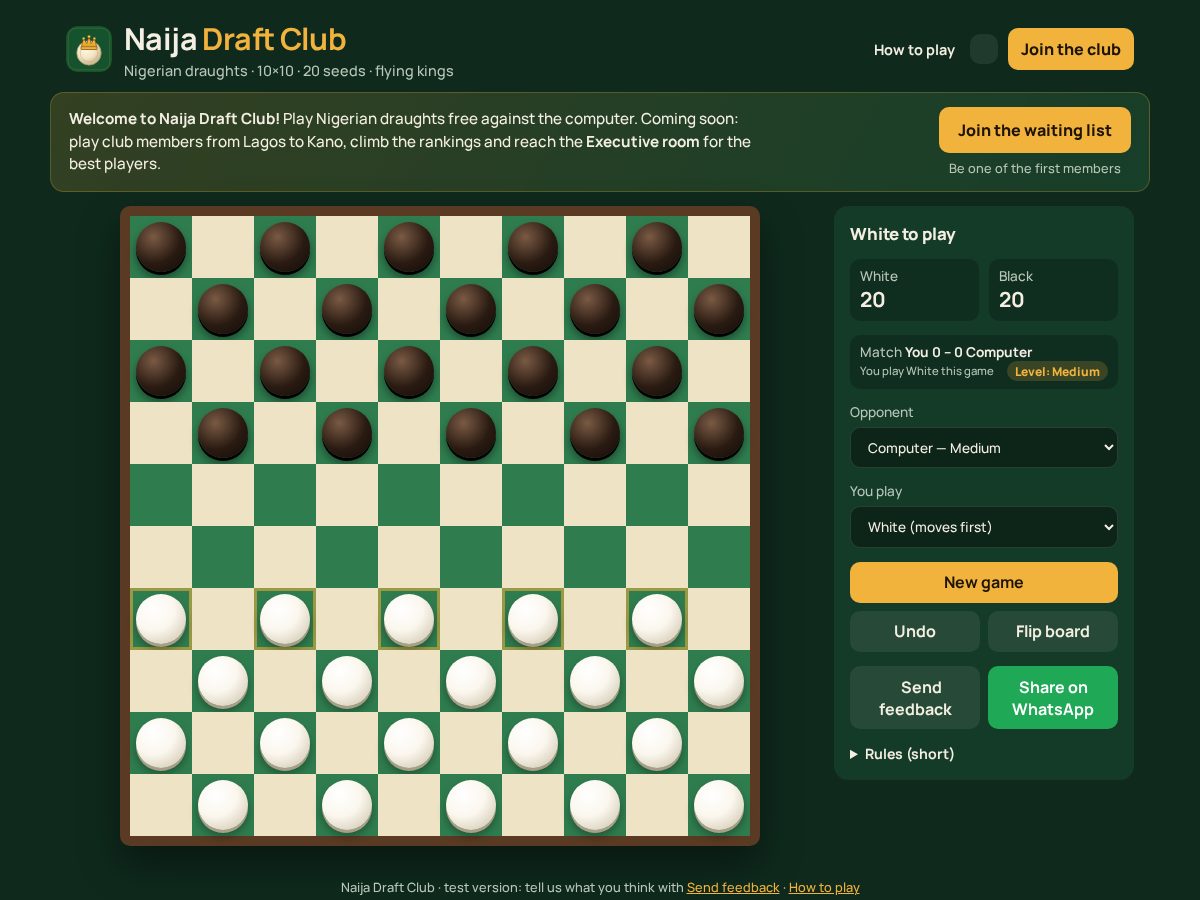
Task: Click the Send feedback button in the side panel
Action: (915, 698)
